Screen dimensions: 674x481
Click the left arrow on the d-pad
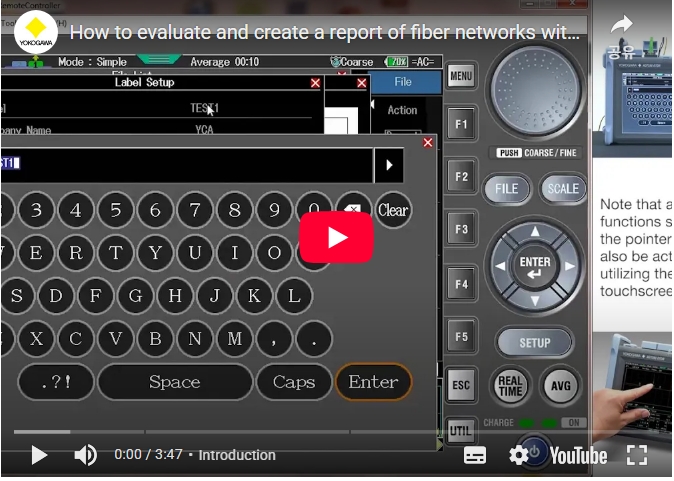[x=501, y=267]
